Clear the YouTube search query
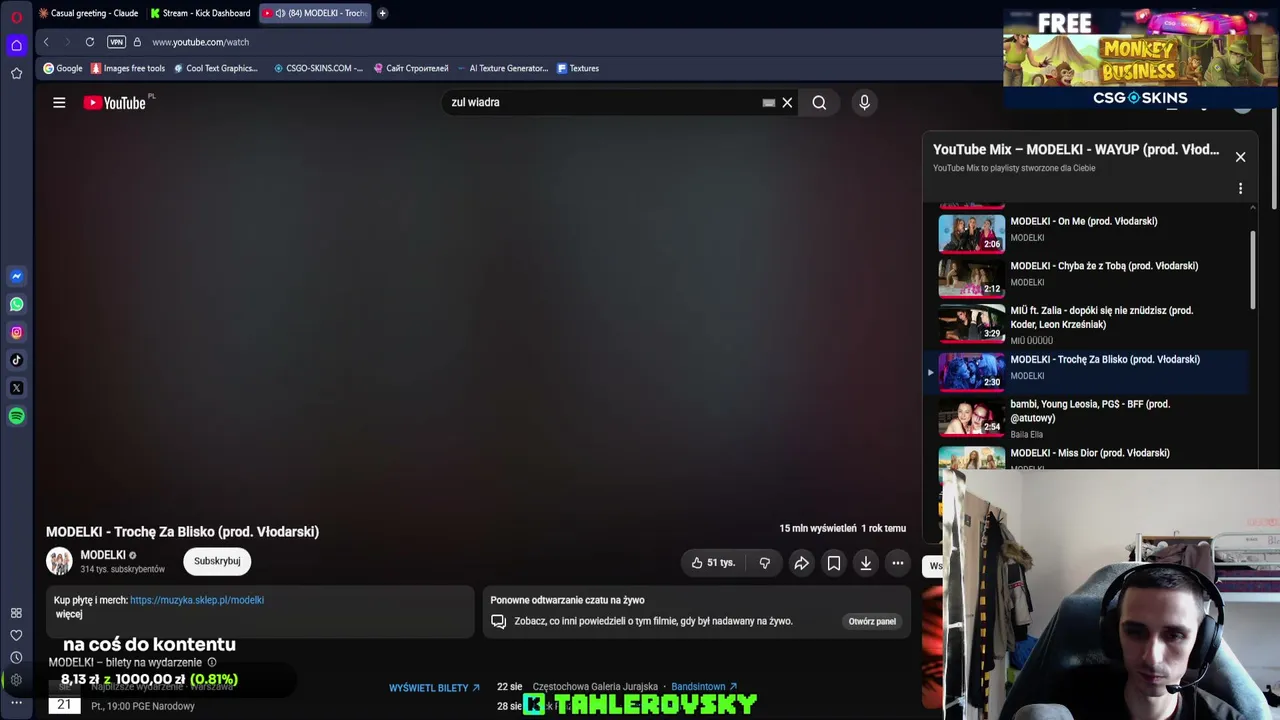The width and height of the screenshot is (1280, 720). (x=787, y=102)
